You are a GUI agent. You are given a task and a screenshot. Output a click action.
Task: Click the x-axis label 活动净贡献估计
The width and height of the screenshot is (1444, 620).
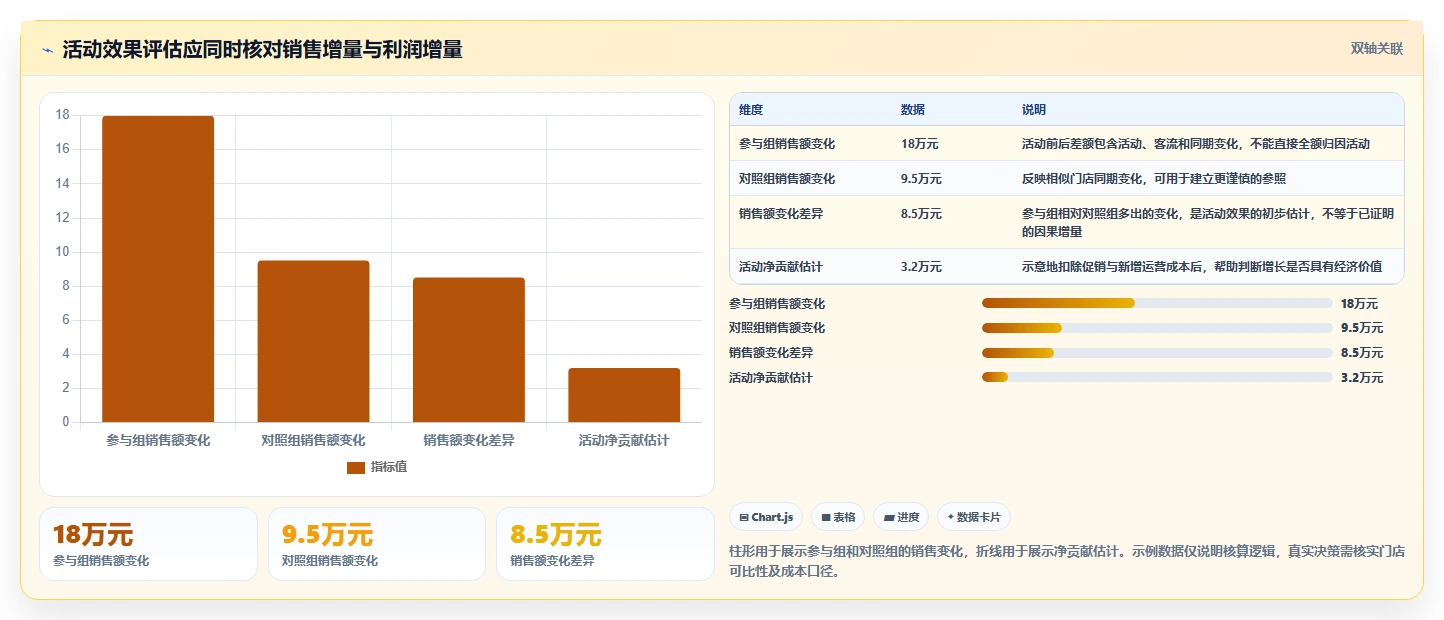tap(624, 440)
